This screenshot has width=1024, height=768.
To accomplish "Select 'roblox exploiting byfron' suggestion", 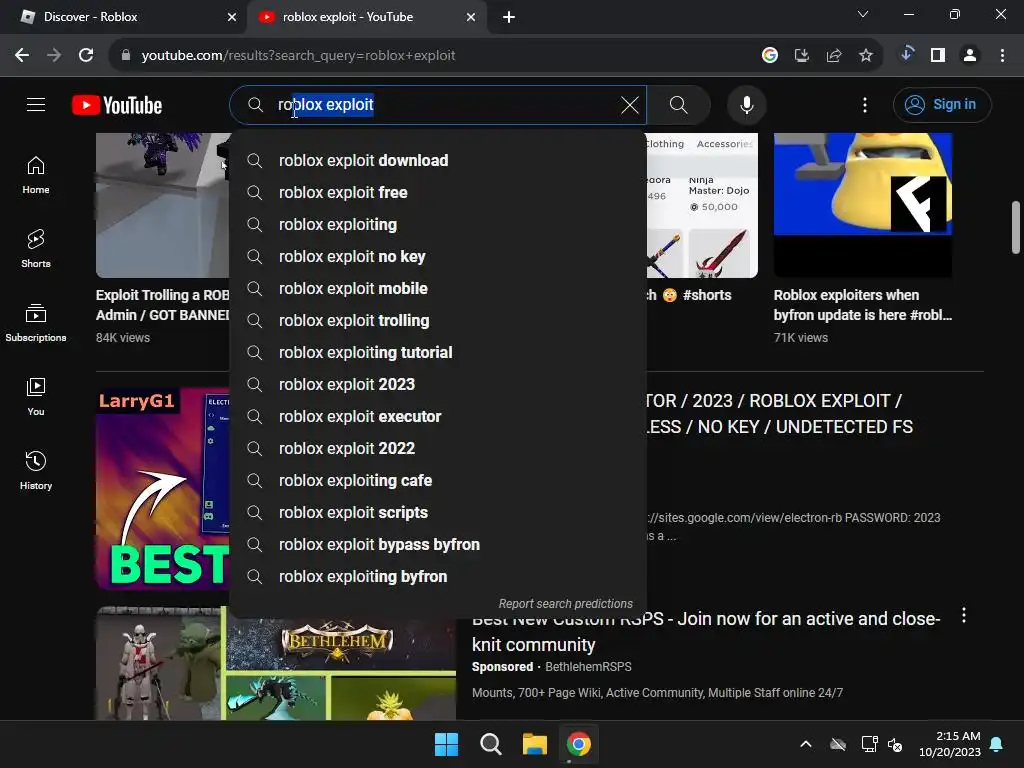I will 438,577.
